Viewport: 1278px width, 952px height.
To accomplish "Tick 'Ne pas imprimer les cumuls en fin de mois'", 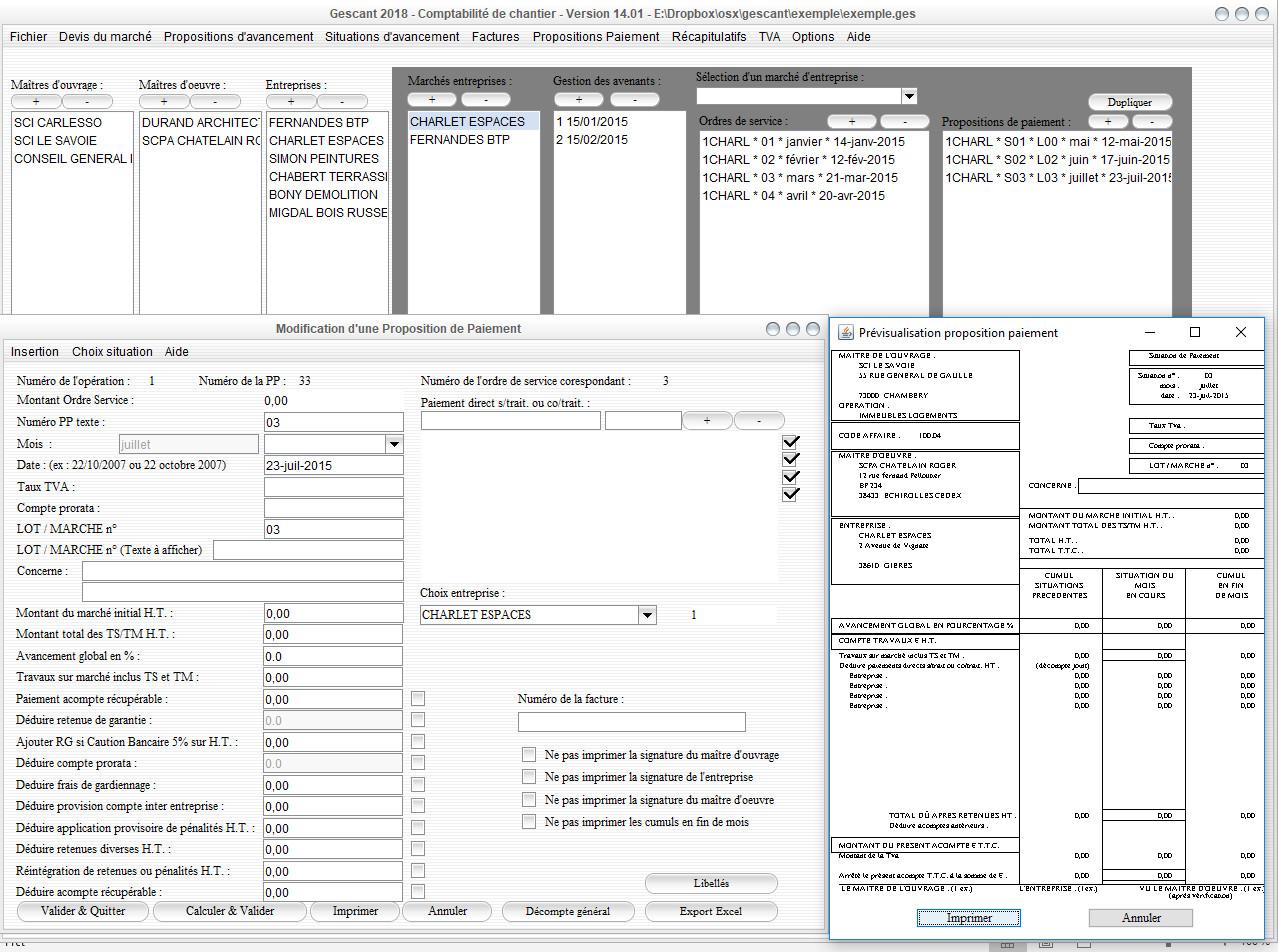I will click(x=529, y=821).
